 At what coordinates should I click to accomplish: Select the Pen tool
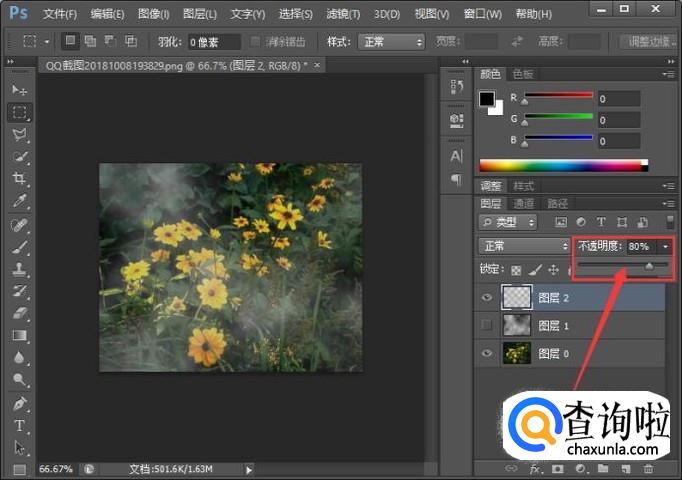20,403
